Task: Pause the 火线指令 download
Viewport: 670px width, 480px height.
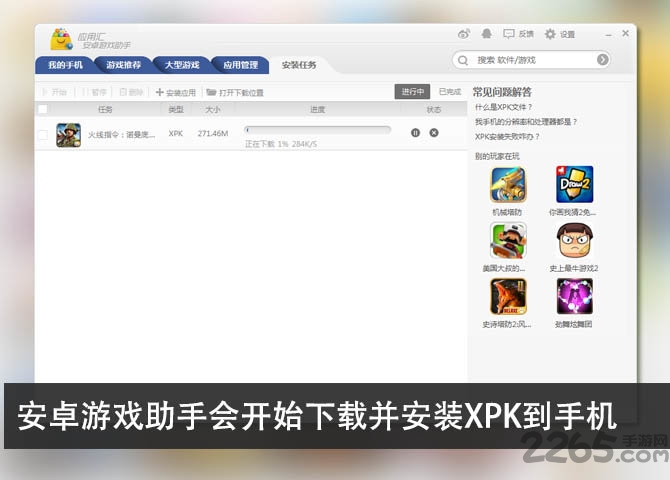Action: point(415,133)
